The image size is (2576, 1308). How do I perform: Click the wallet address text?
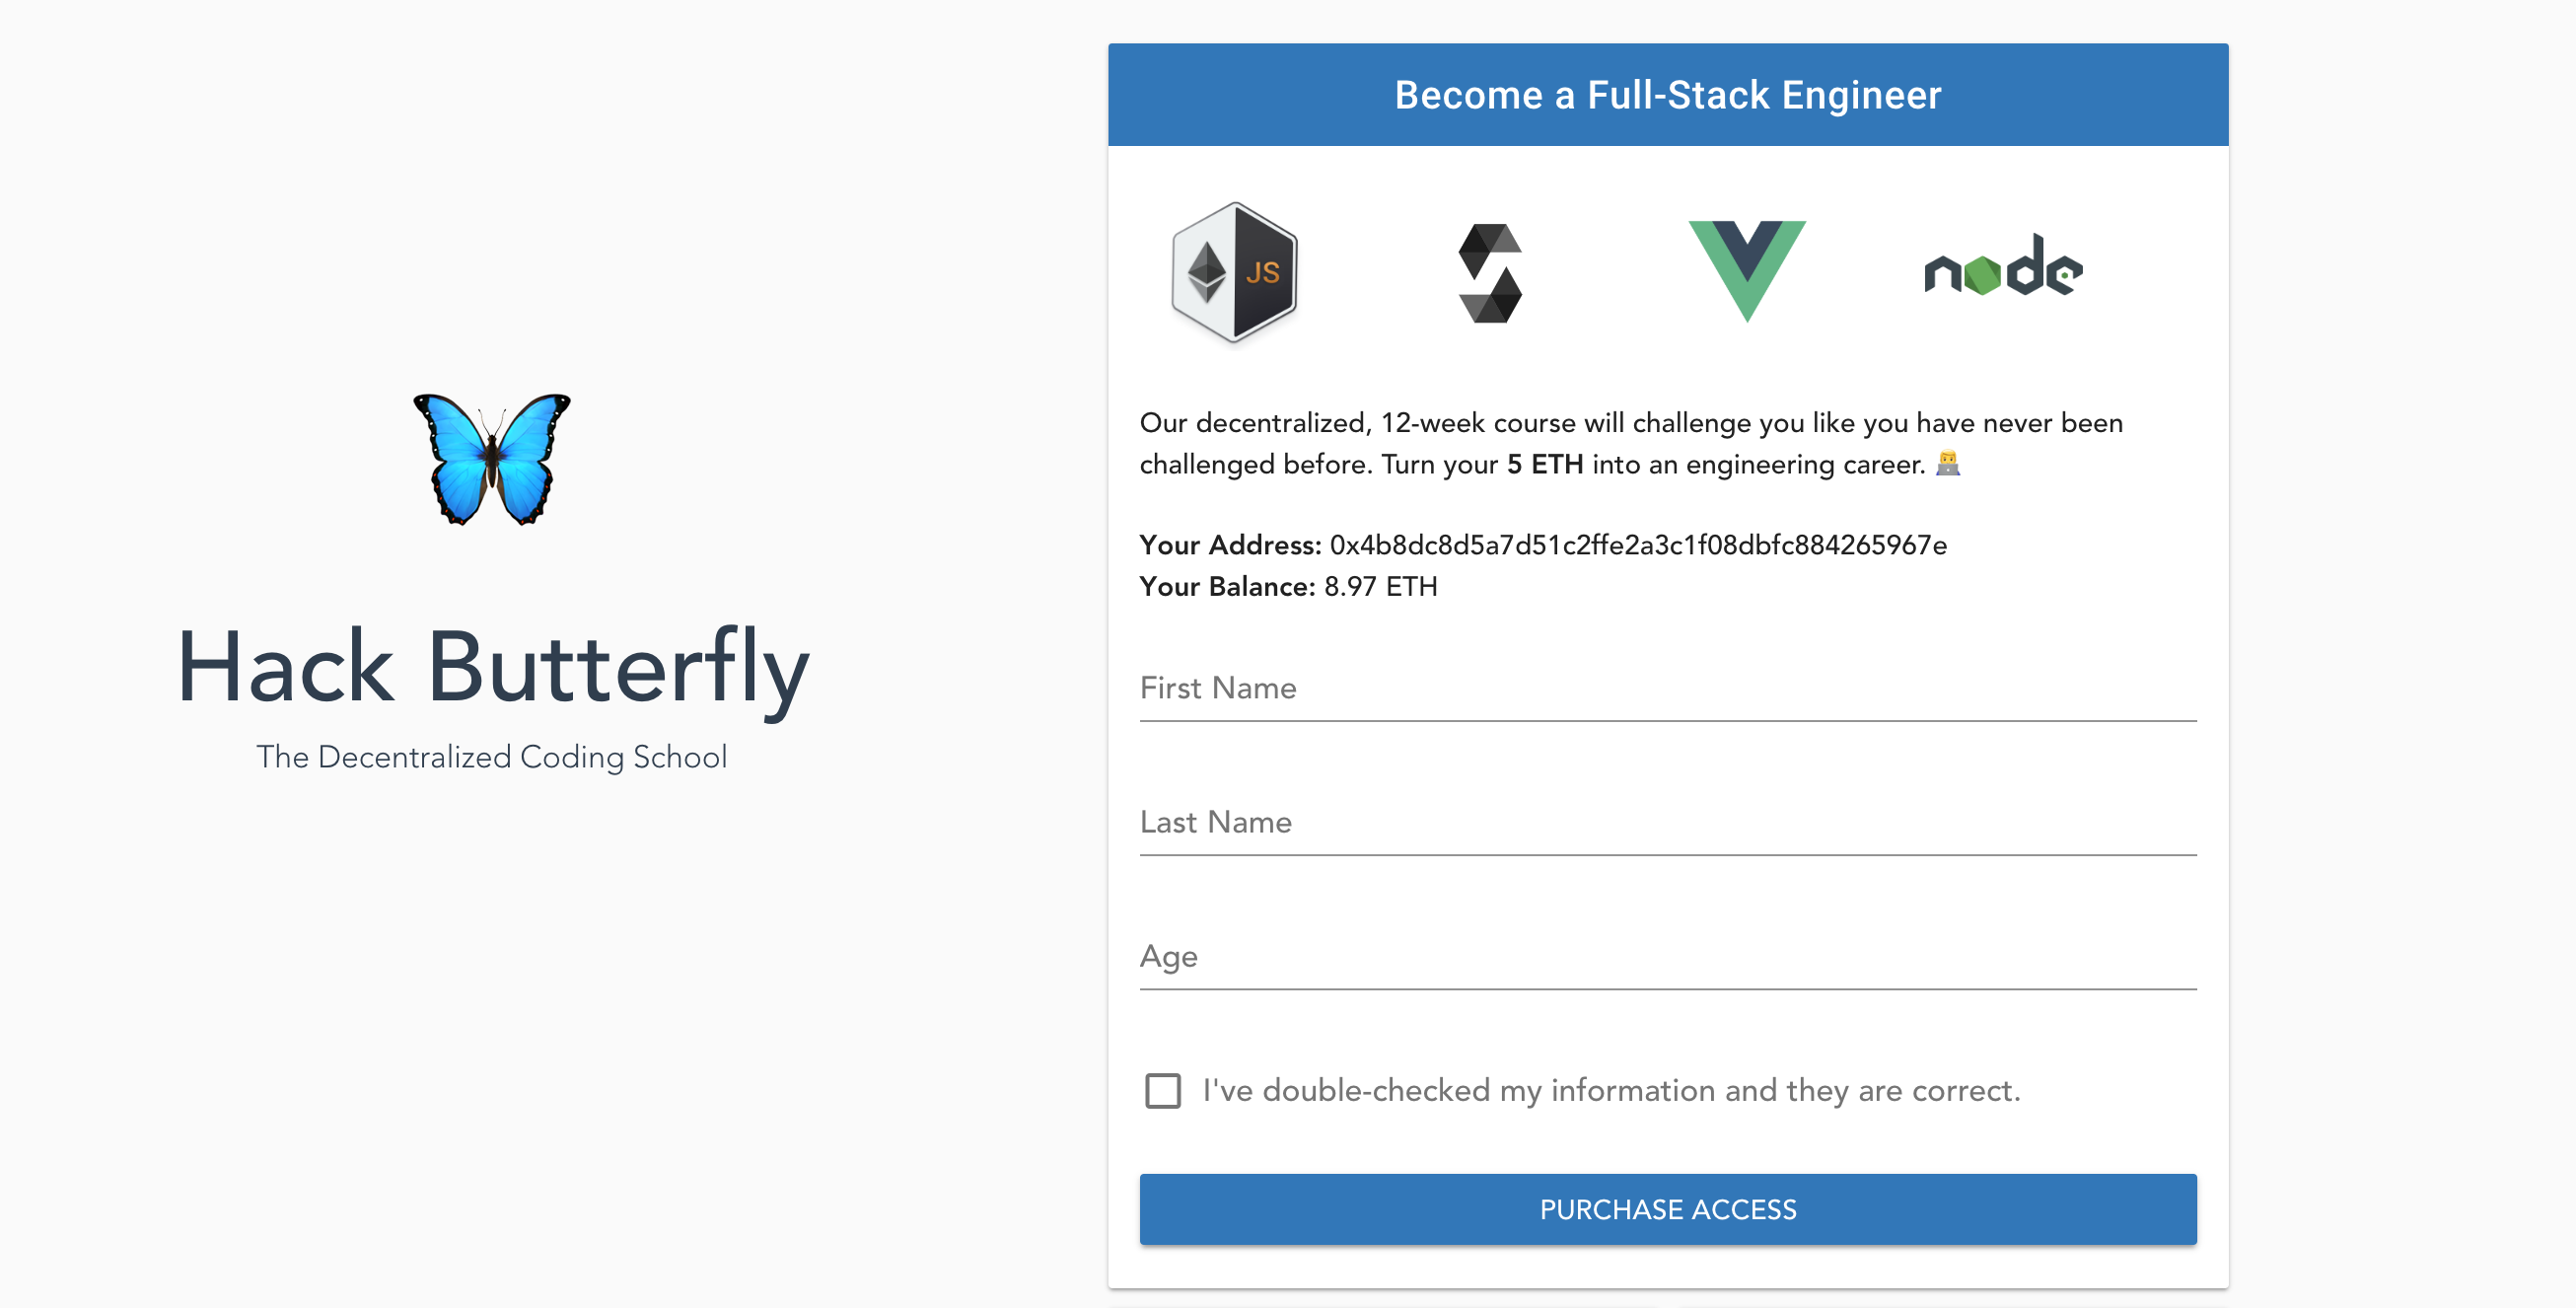1638,545
